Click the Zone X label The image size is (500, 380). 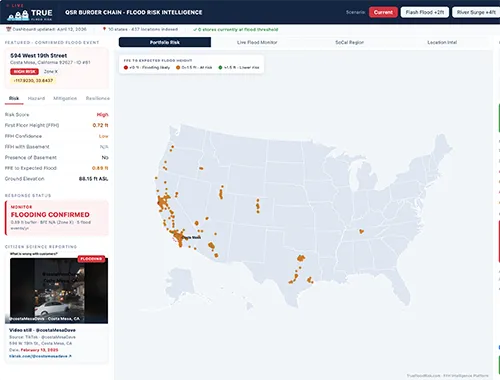point(51,72)
